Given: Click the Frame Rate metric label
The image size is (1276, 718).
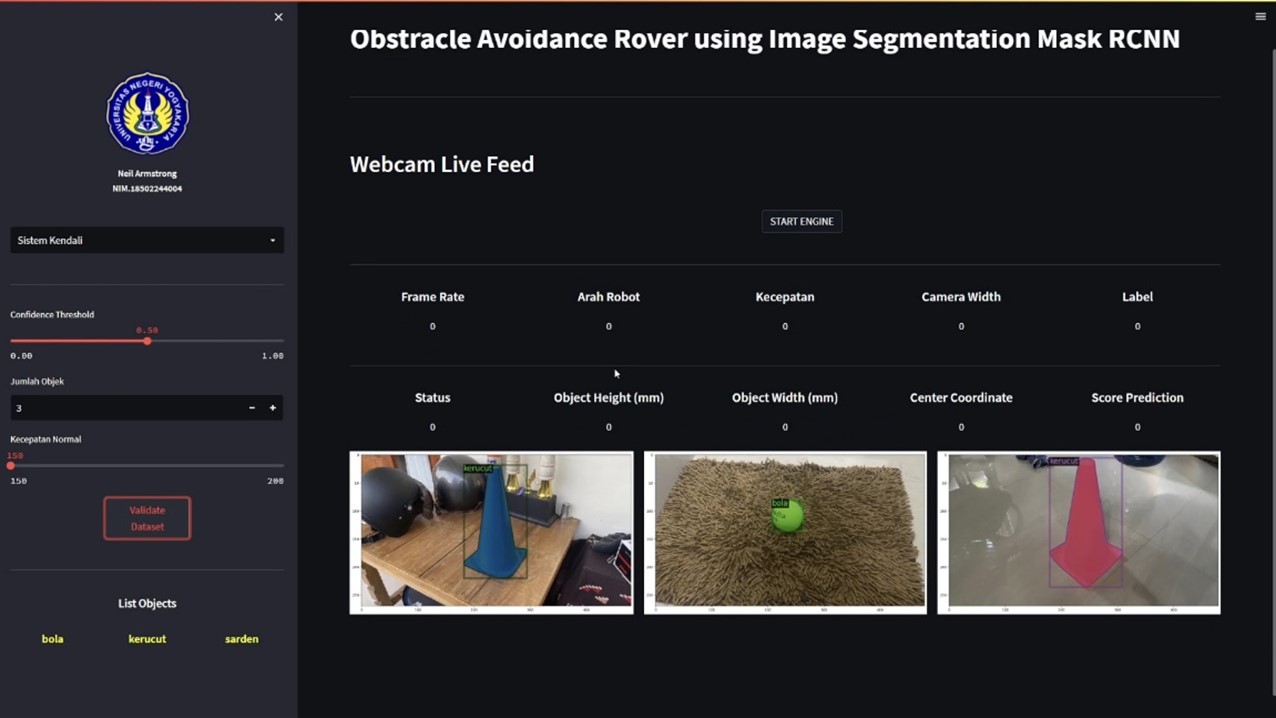Looking at the screenshot, I should point(433,297).
